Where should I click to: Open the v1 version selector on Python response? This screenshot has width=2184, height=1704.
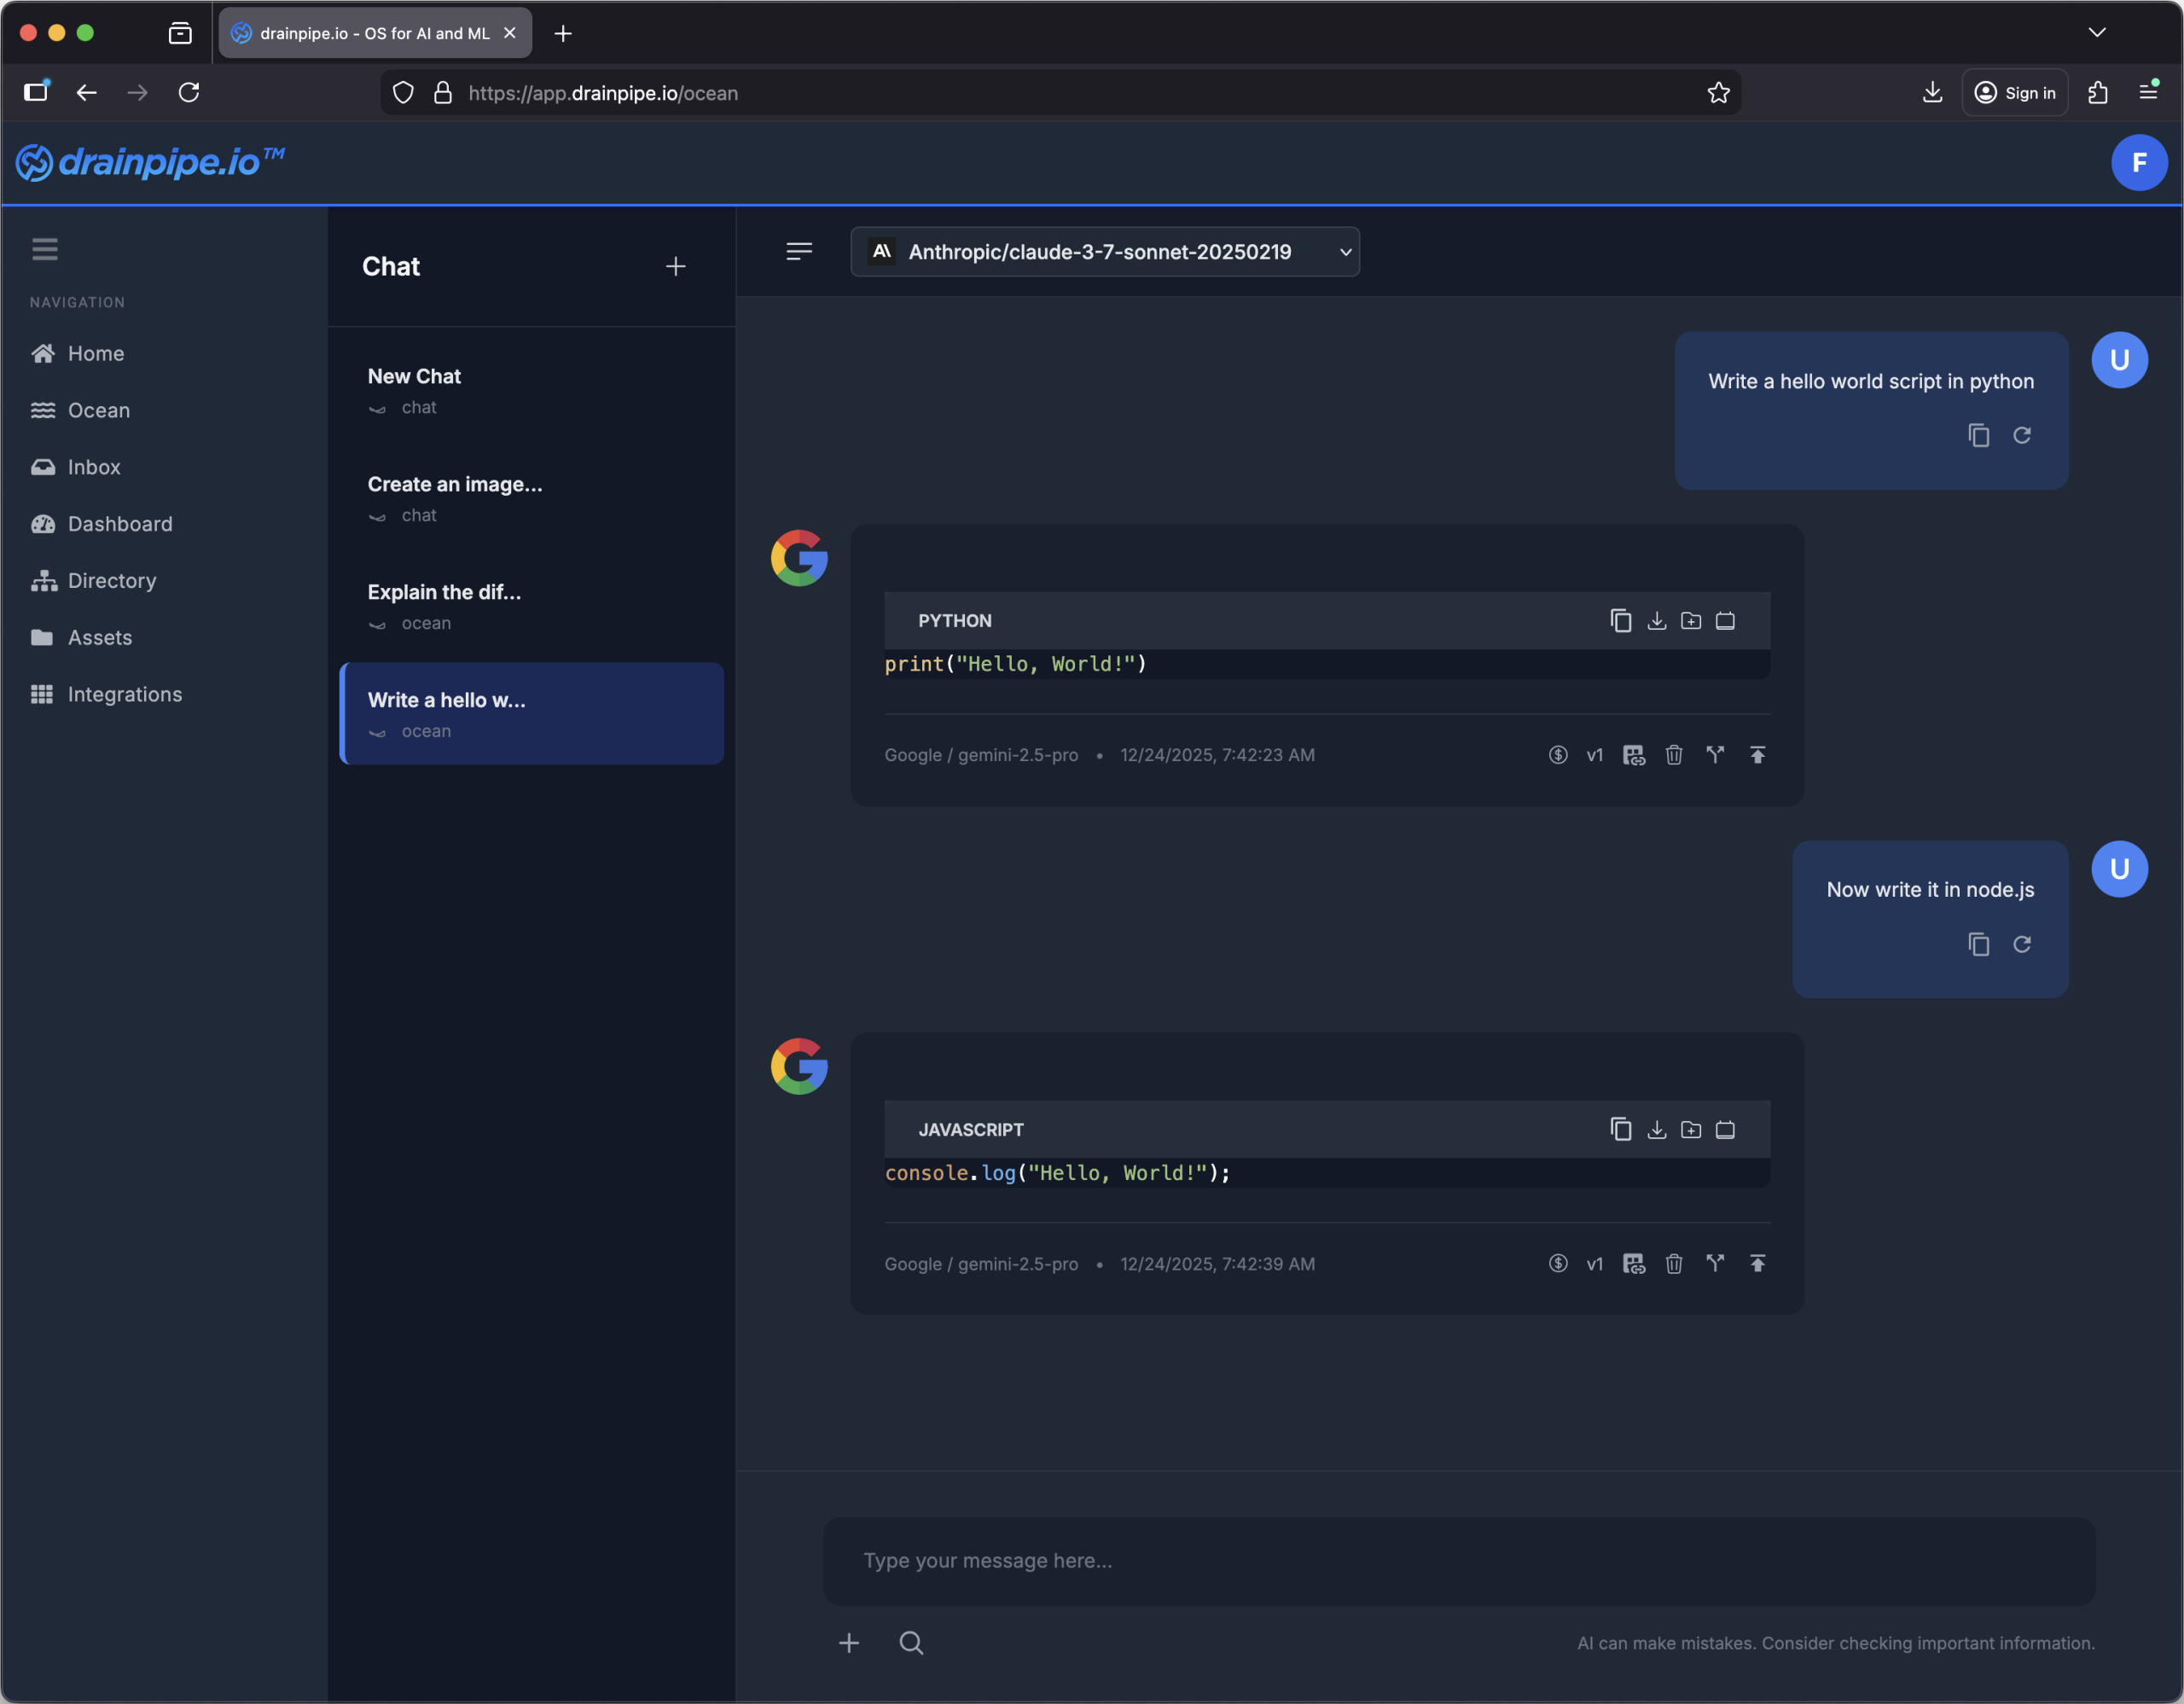(x=1594, y=755)
